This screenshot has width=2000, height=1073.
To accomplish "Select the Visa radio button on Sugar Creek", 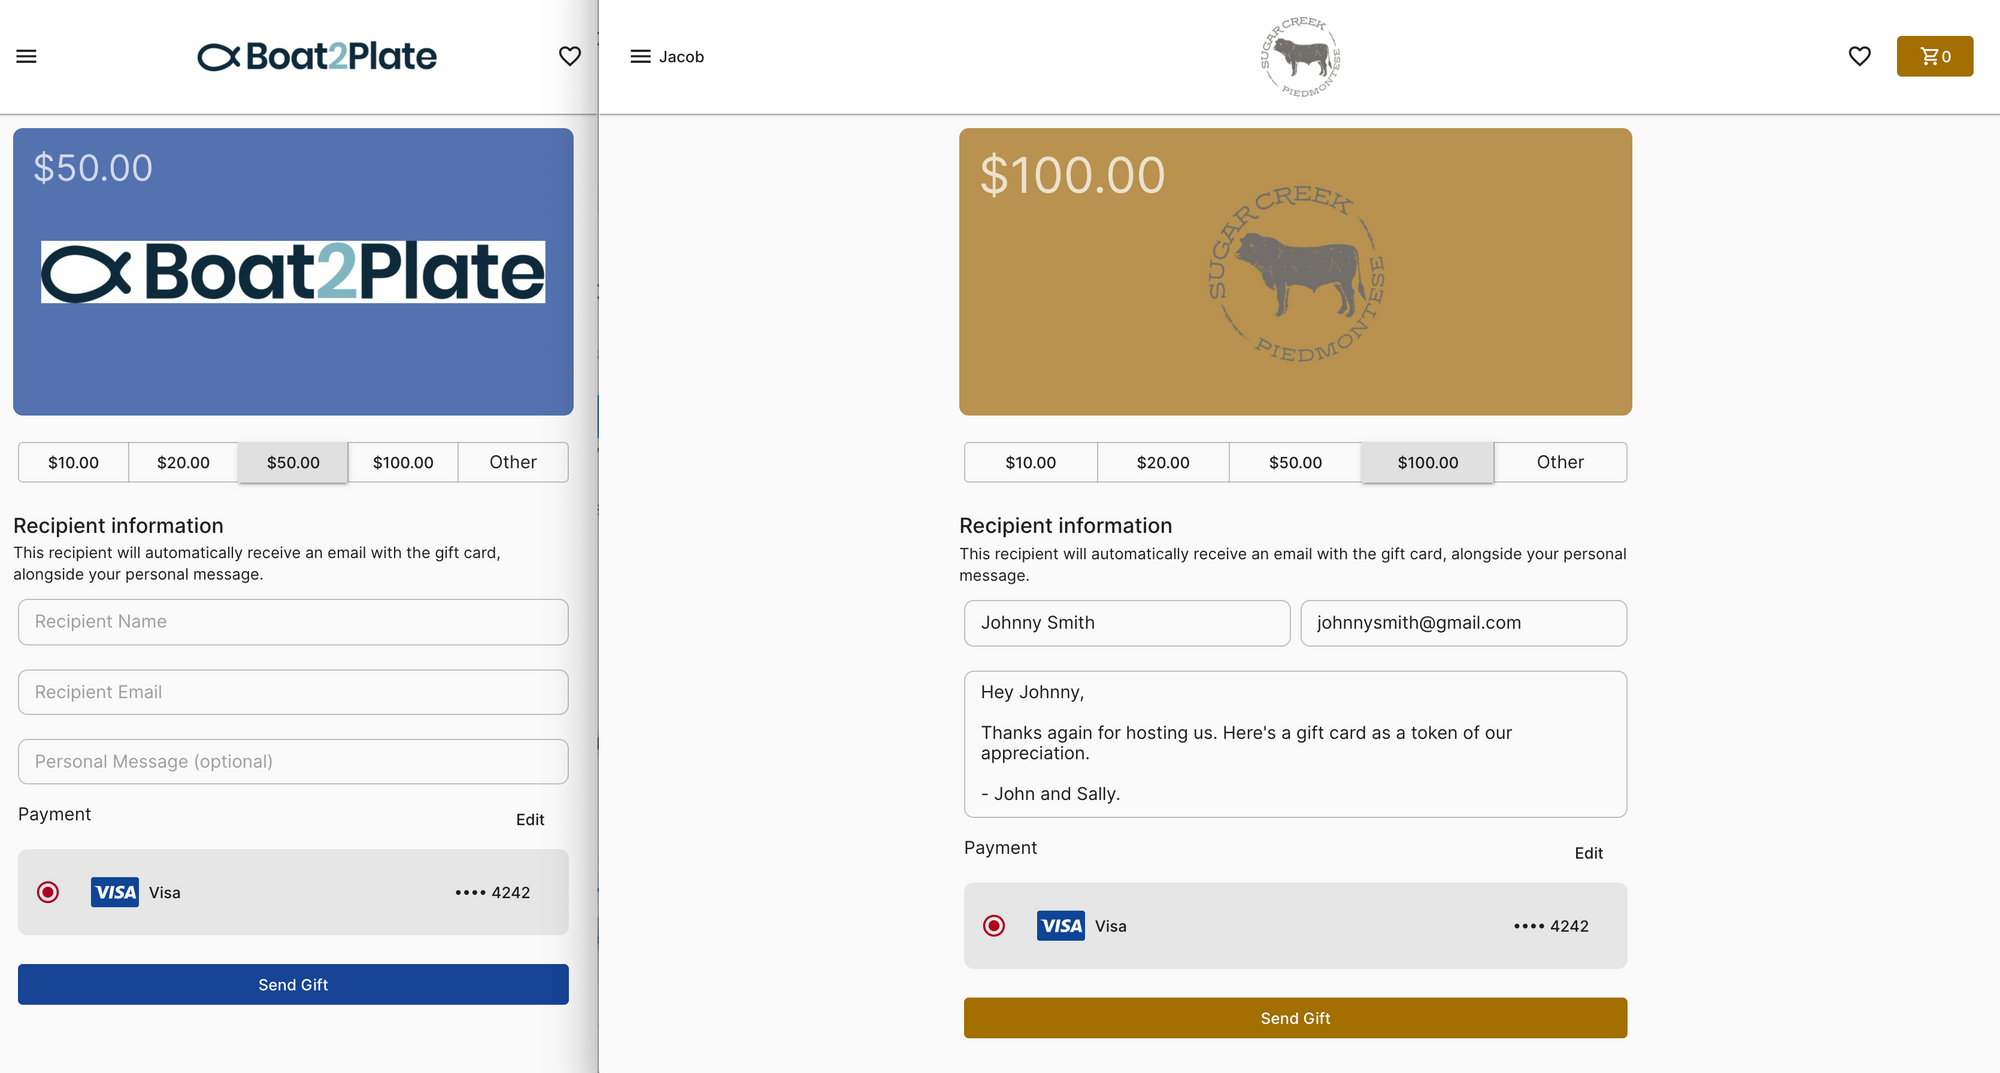I will tap(994, 926).
